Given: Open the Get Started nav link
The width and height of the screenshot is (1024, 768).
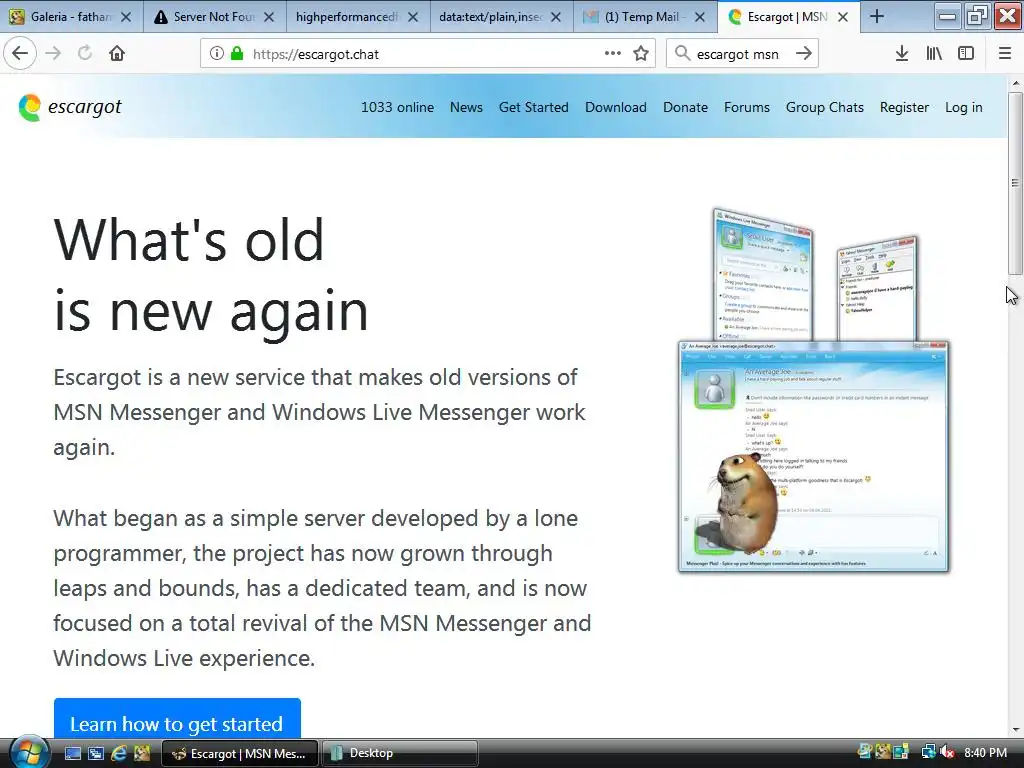Looking at the screenshot, I should pos(534,107).
